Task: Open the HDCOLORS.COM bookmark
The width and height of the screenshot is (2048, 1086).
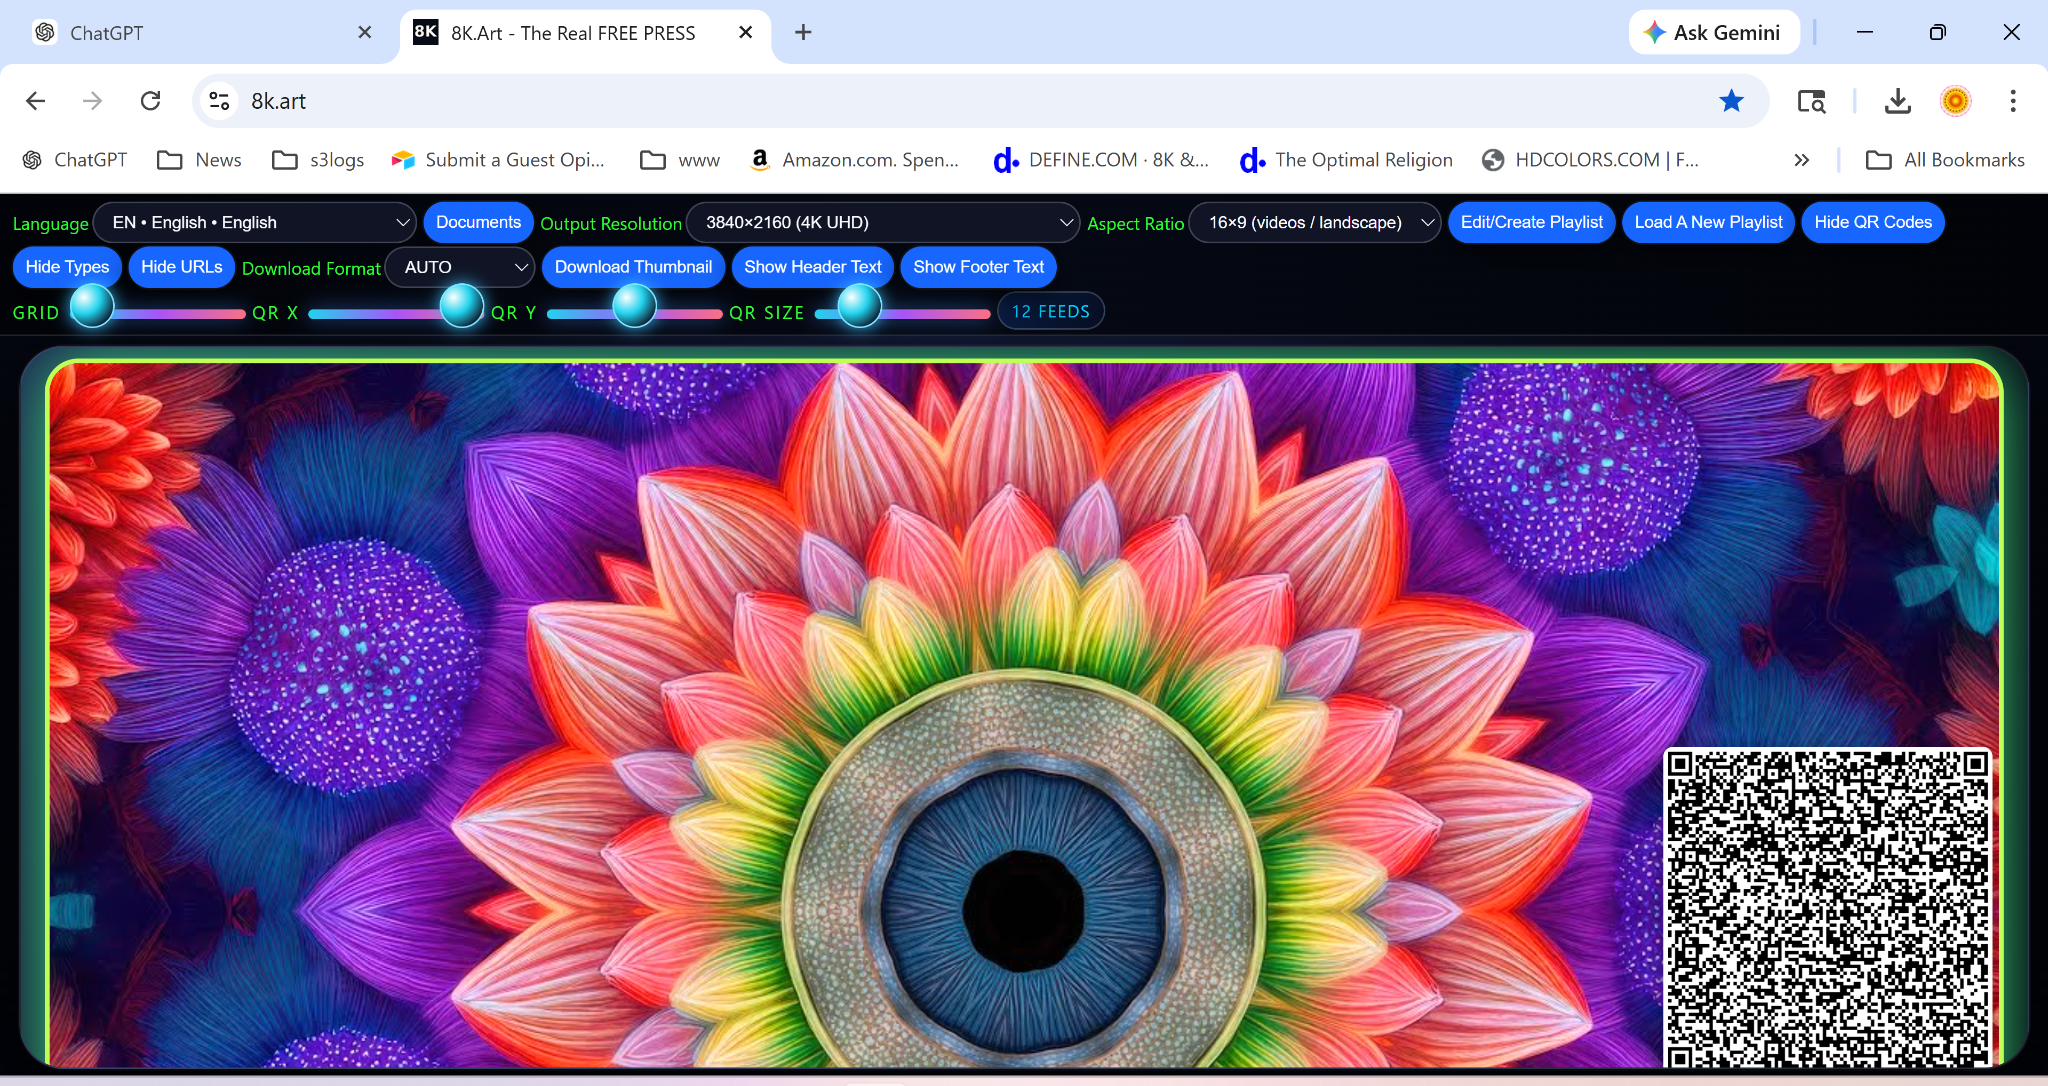Action: click(x=1590, y=160)
